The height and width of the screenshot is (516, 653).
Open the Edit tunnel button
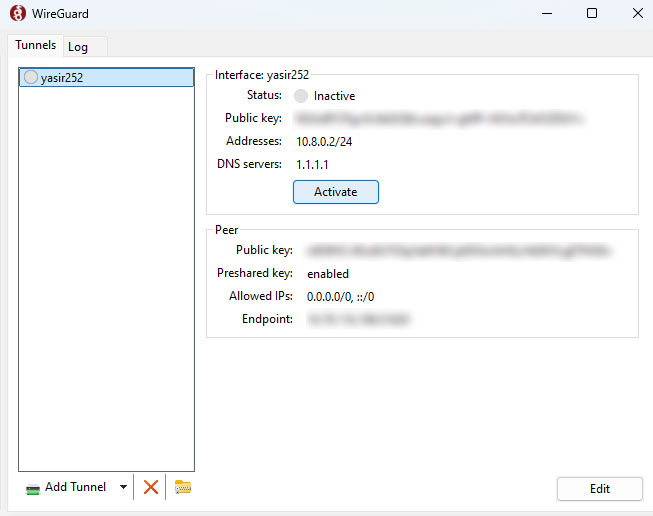click(600, 489)
